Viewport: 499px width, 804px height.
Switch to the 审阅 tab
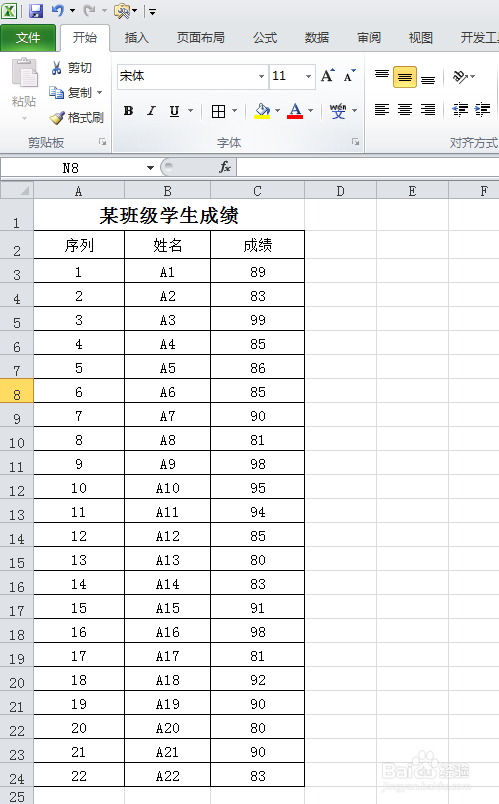tap(369, 37)
